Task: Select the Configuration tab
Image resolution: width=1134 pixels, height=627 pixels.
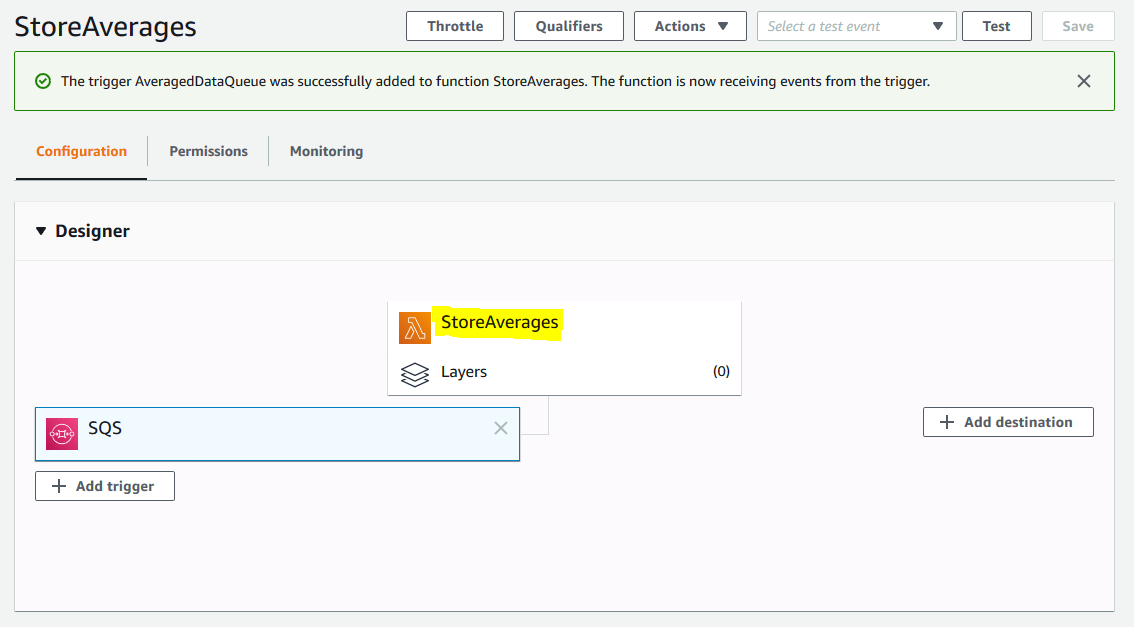Action: tap(82, 151)
